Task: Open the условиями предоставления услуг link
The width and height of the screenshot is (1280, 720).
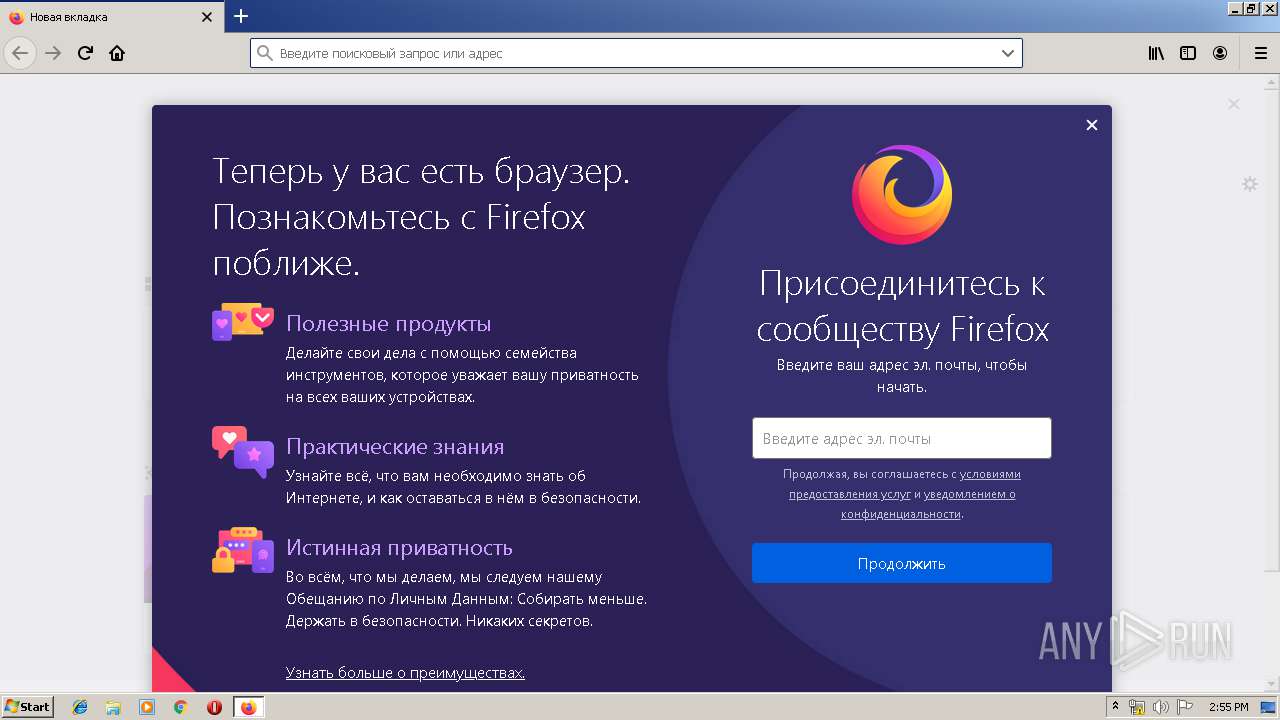Action: point(905,484)
